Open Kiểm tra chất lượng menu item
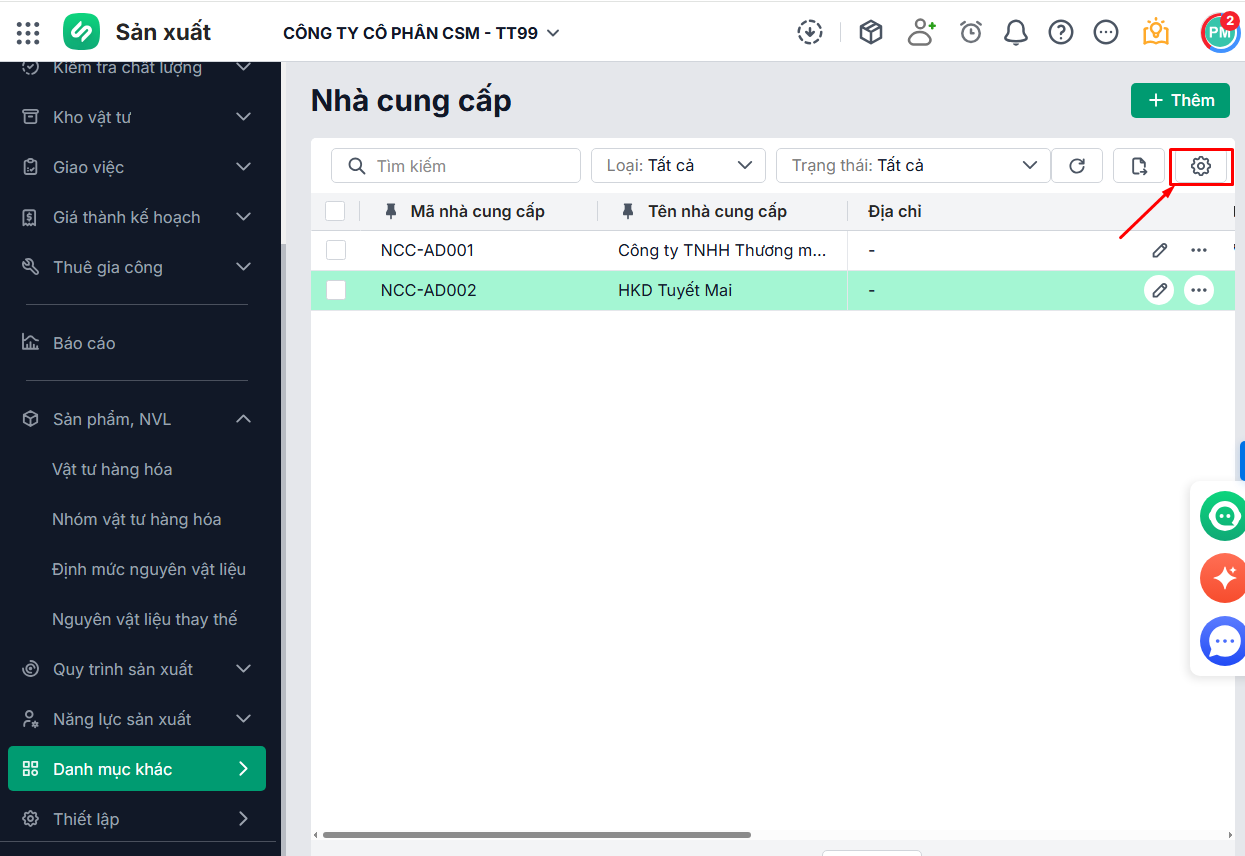This screenshot has height=856, width=1245. pyautogui.click(x=137, y=69)
